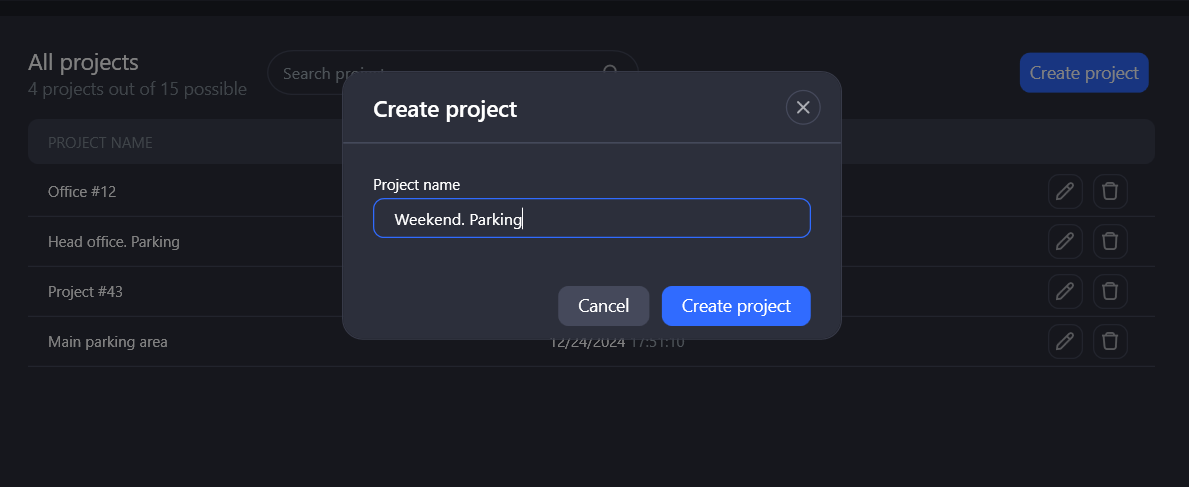Screen dimensions: 1189x487
Task: Click the search magnifier icon
Action: click(x=612, y=73)
